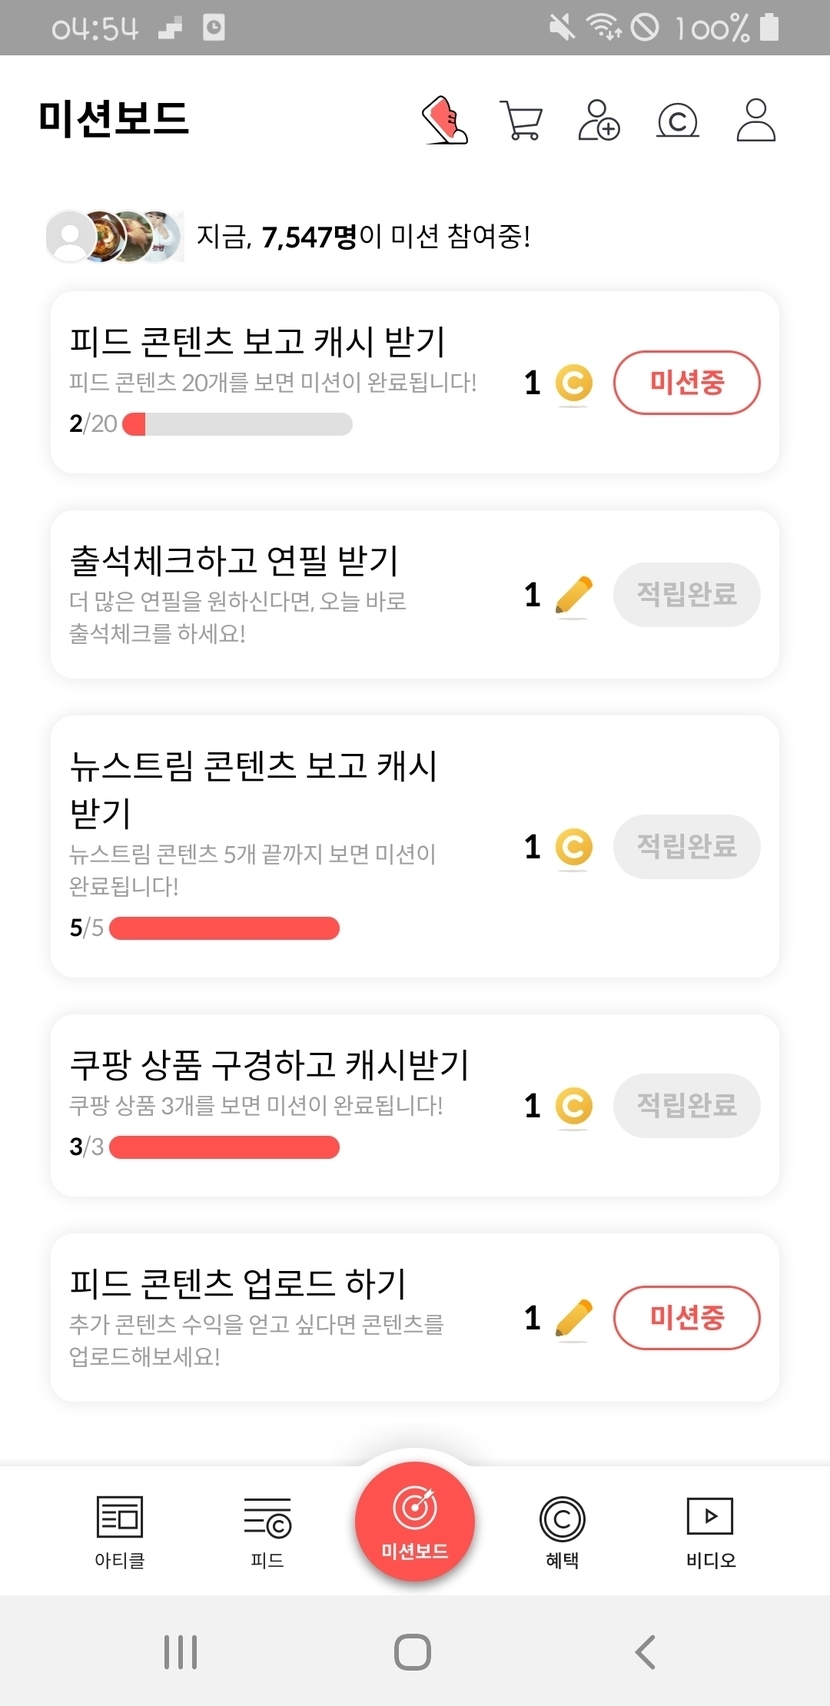Screen dimensions: 830x1706
Task: Tap the pencil reward icon for 출석체크
Action: [573, 596]
